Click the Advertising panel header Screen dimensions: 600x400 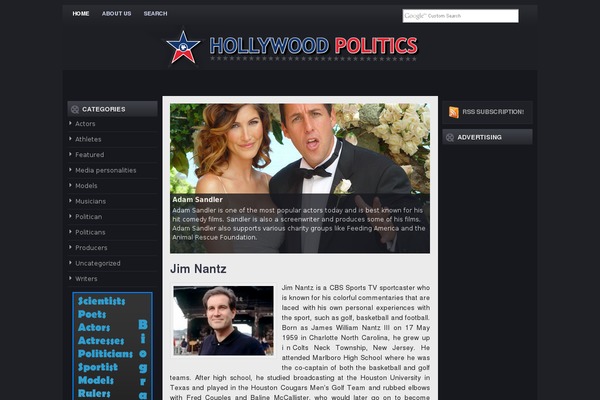click(487, 137)
